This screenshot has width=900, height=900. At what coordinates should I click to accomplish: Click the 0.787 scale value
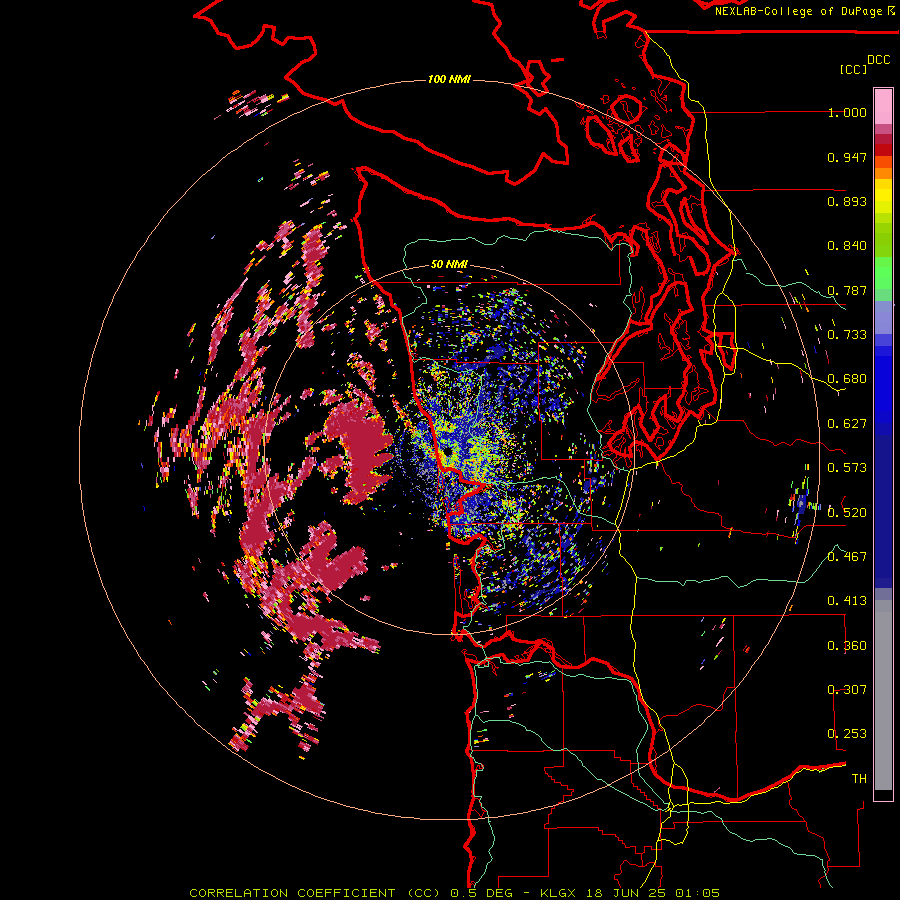[847, 290]
